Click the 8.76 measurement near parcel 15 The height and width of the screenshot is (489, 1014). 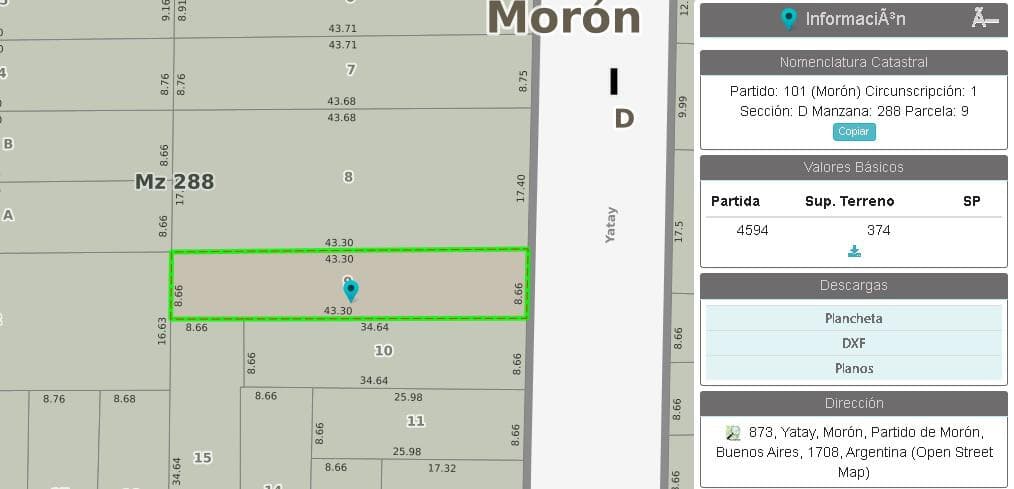click(54, 399)
